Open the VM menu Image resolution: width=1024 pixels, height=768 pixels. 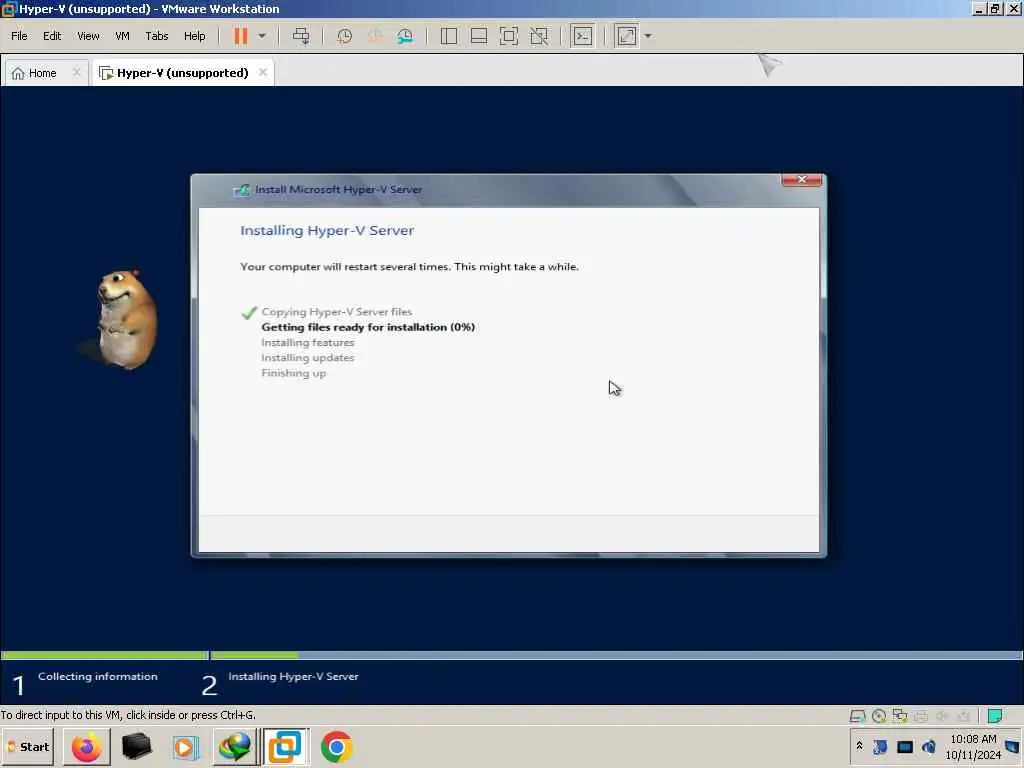pyautogui.click(x=122, y=36)
